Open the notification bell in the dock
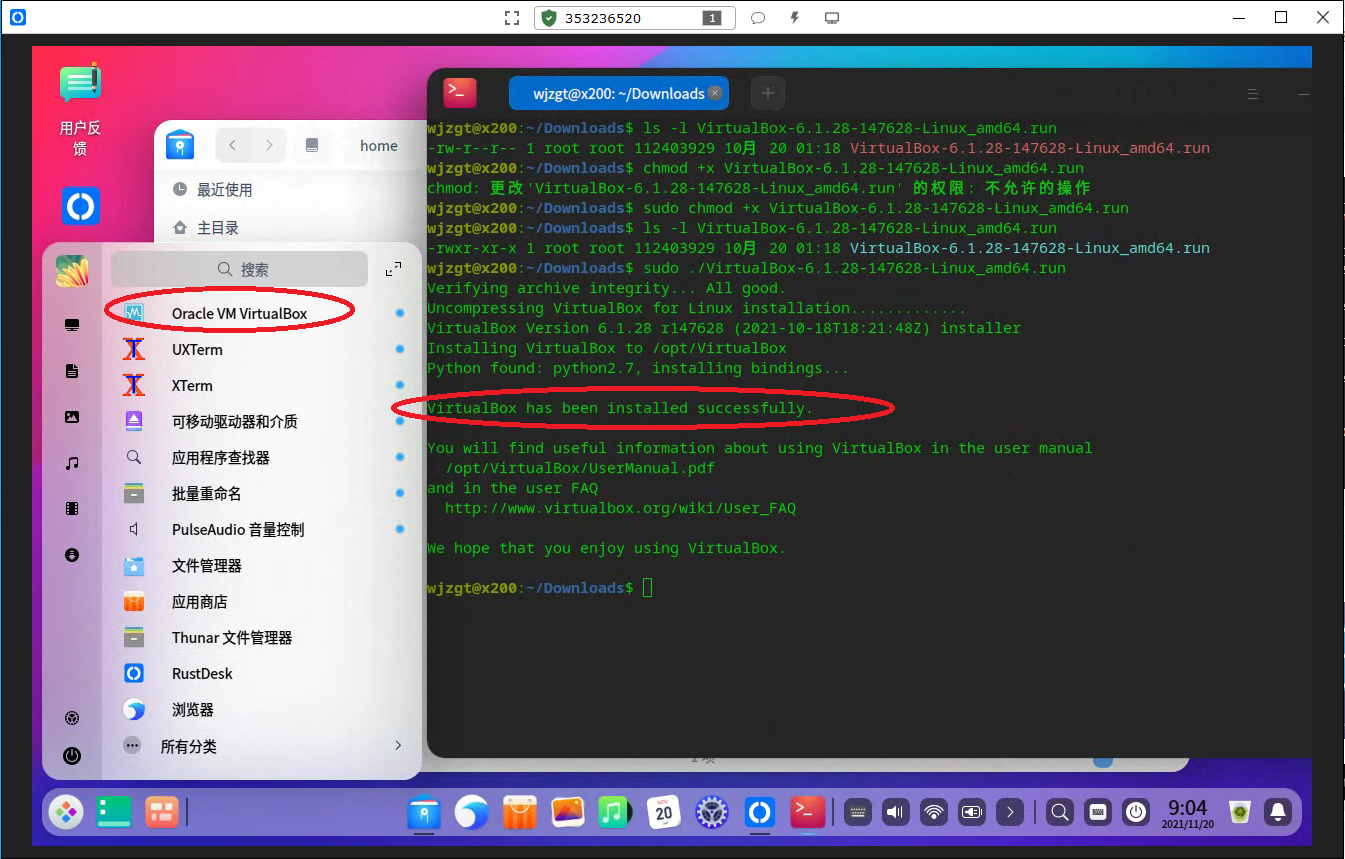This screenshot has width=1345, height=859. [1277, 812]
